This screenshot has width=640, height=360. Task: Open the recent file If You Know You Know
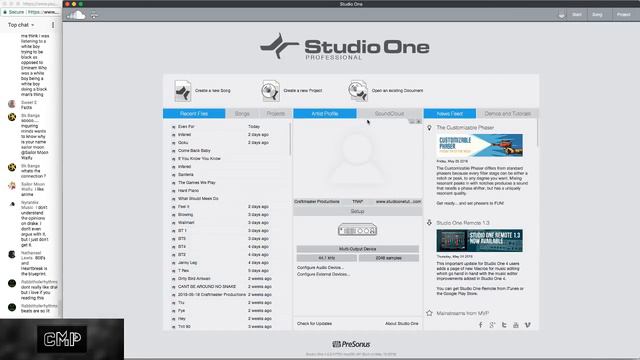point(199,159)
